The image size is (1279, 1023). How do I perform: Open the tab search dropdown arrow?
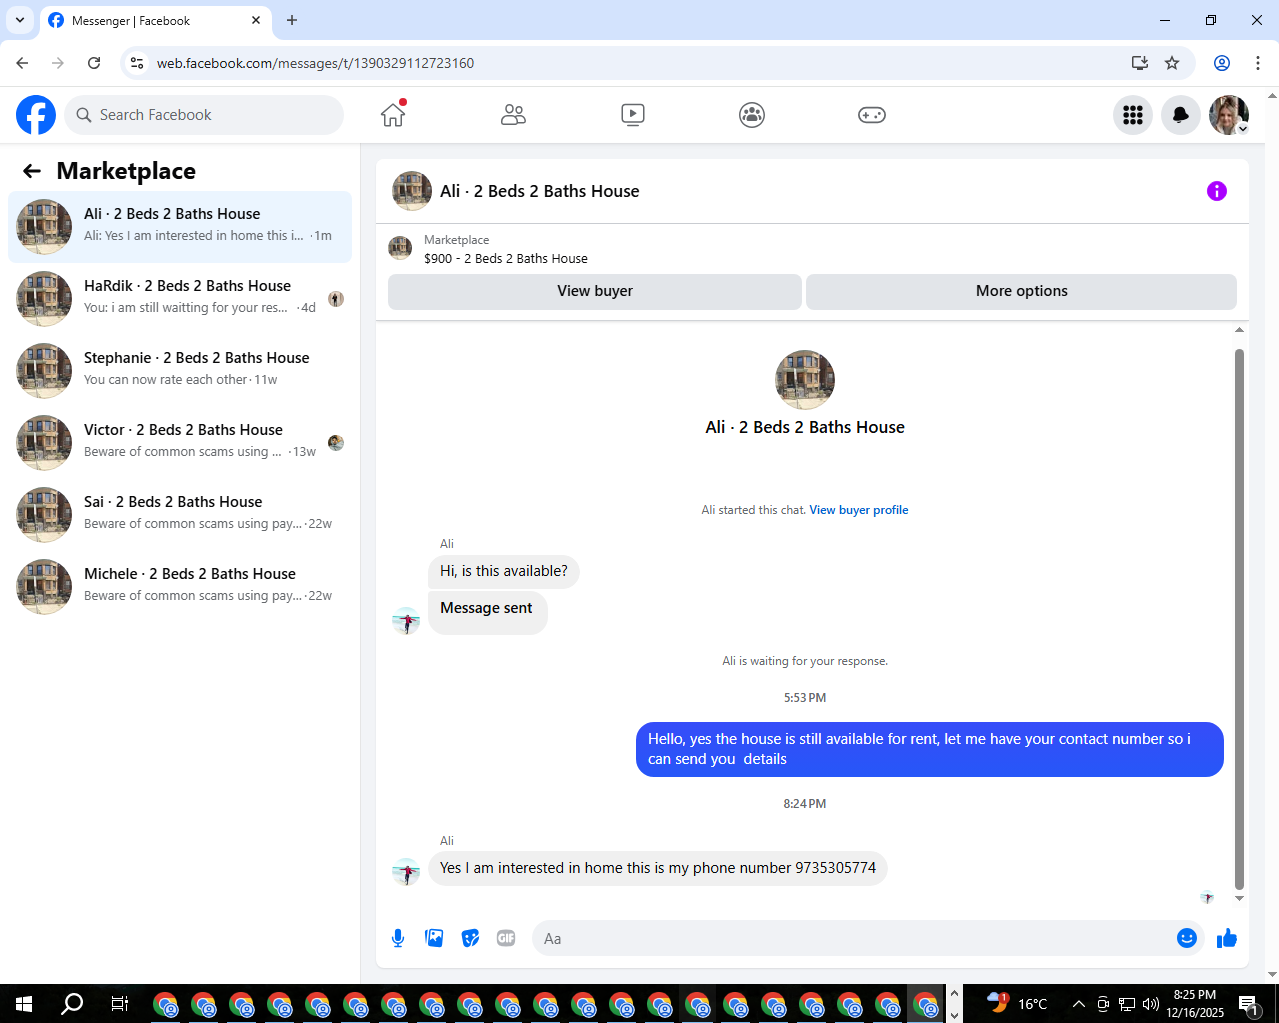pos(20,20)
